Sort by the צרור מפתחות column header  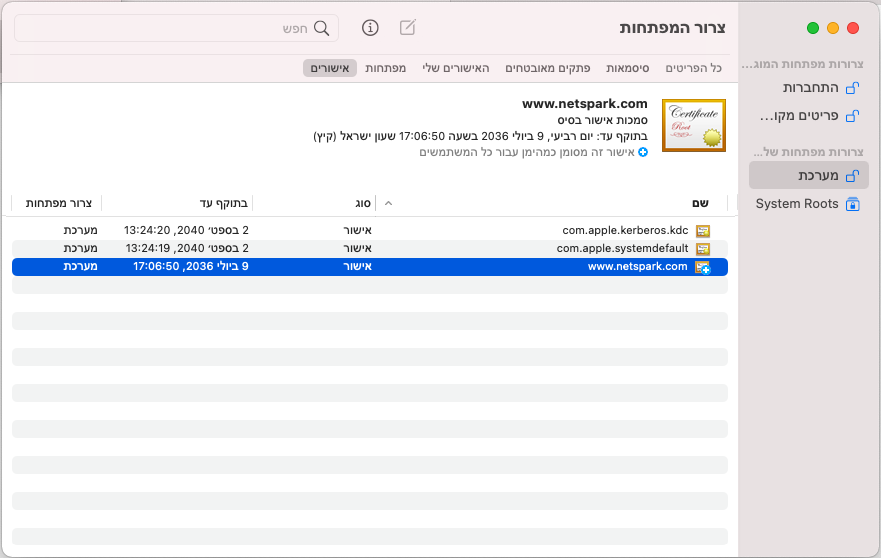tap(58, 203)
